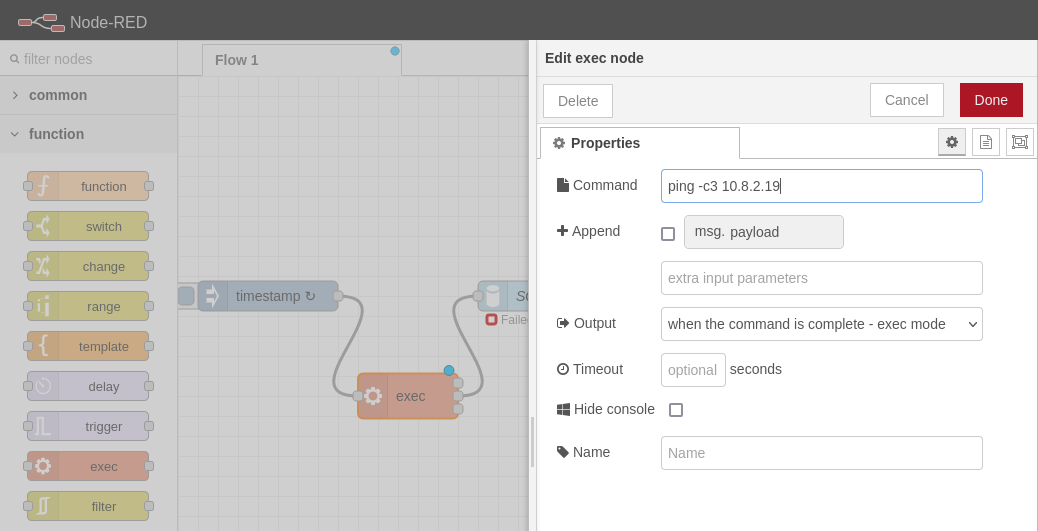Click the exec node on the canvas
The width and height of the screenshot is (1038, 531).
point(408,396)
